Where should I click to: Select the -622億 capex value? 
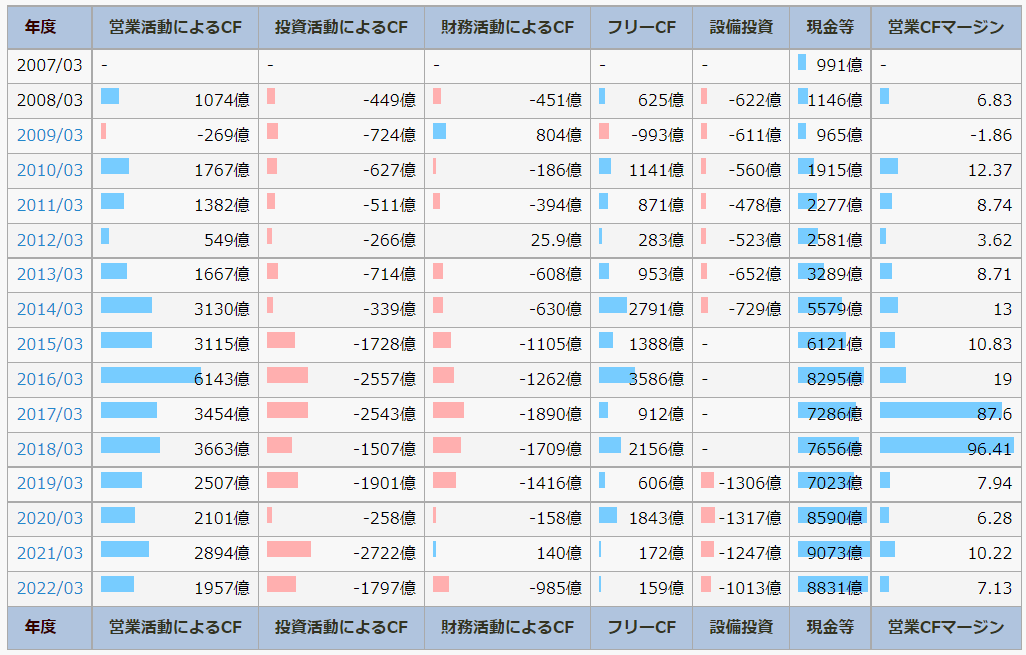click(x=755, y=100)
